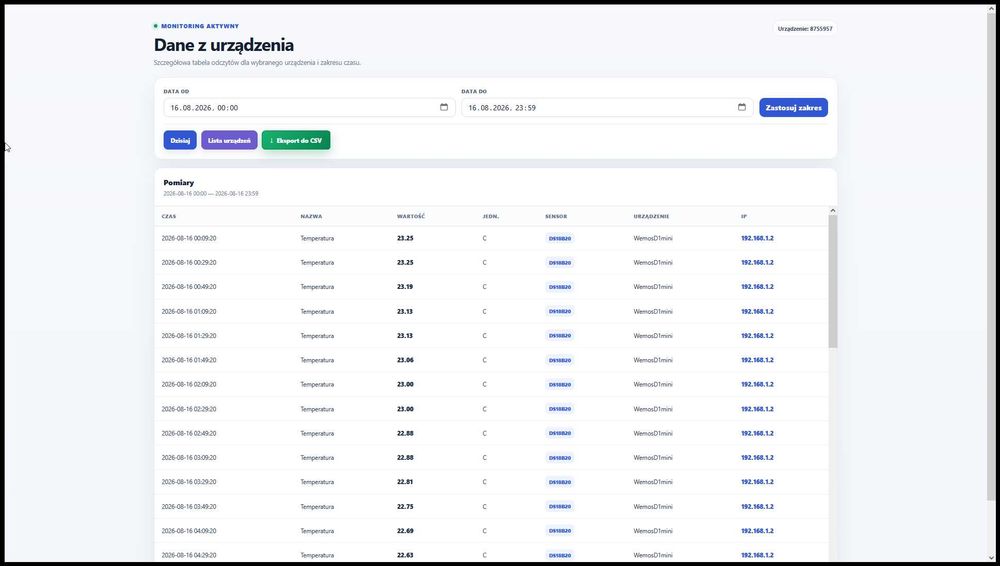Image resolution: width=1000 pixels, height=566 pixels.
Task: Click the Dane z urządzenia heading
Action: 224,45
